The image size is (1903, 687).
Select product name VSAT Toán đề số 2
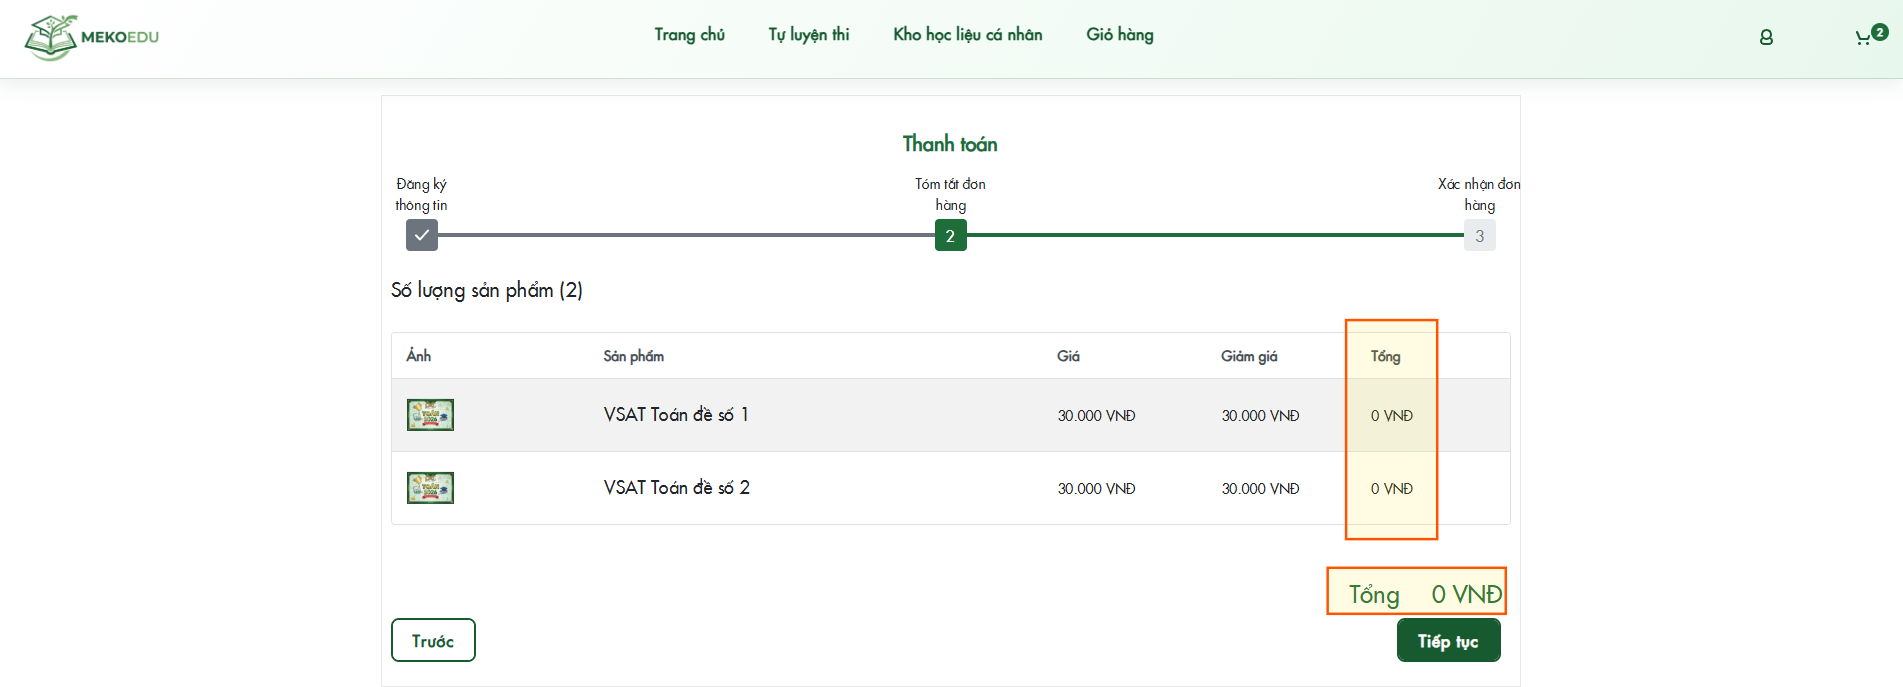coord(676,488)
